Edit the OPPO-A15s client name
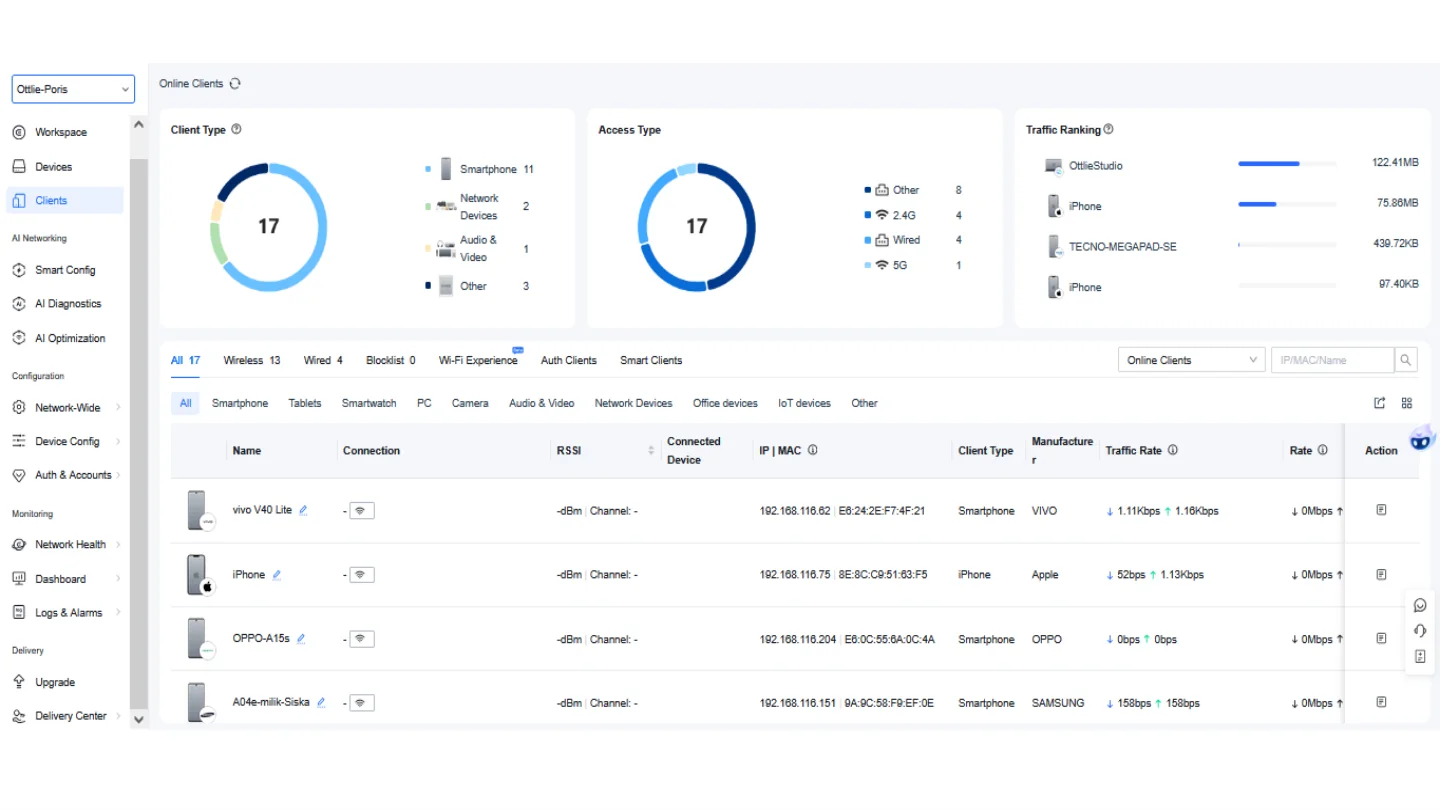The width and height of the screenshot is (1440, 810). pyautogui.click(x=301, y=638)
